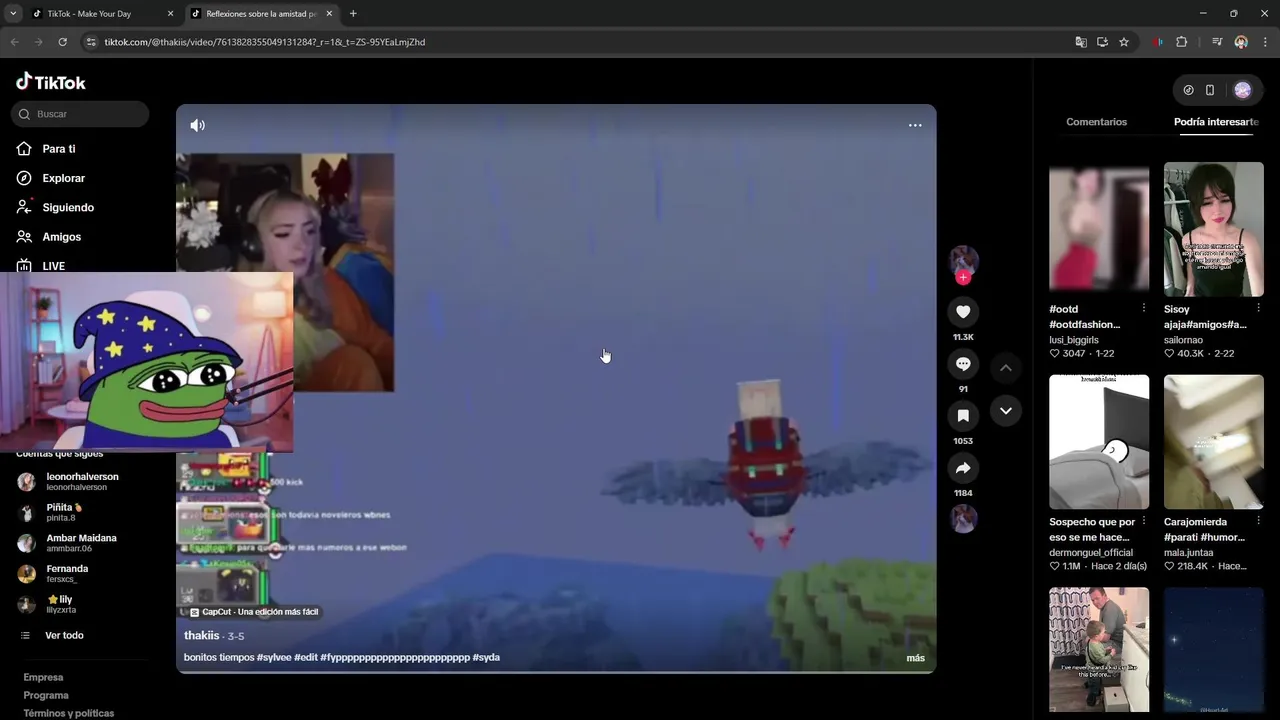Viewport: 1280px width, 720px height.
Task: Click the TikTok logo
Action: (x=51, y=82)
